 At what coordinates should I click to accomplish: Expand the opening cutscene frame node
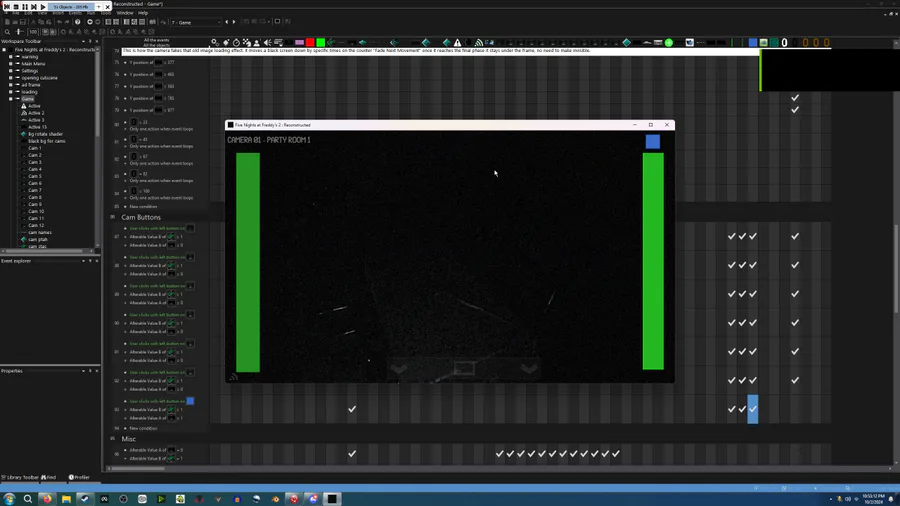coord(11,77)
